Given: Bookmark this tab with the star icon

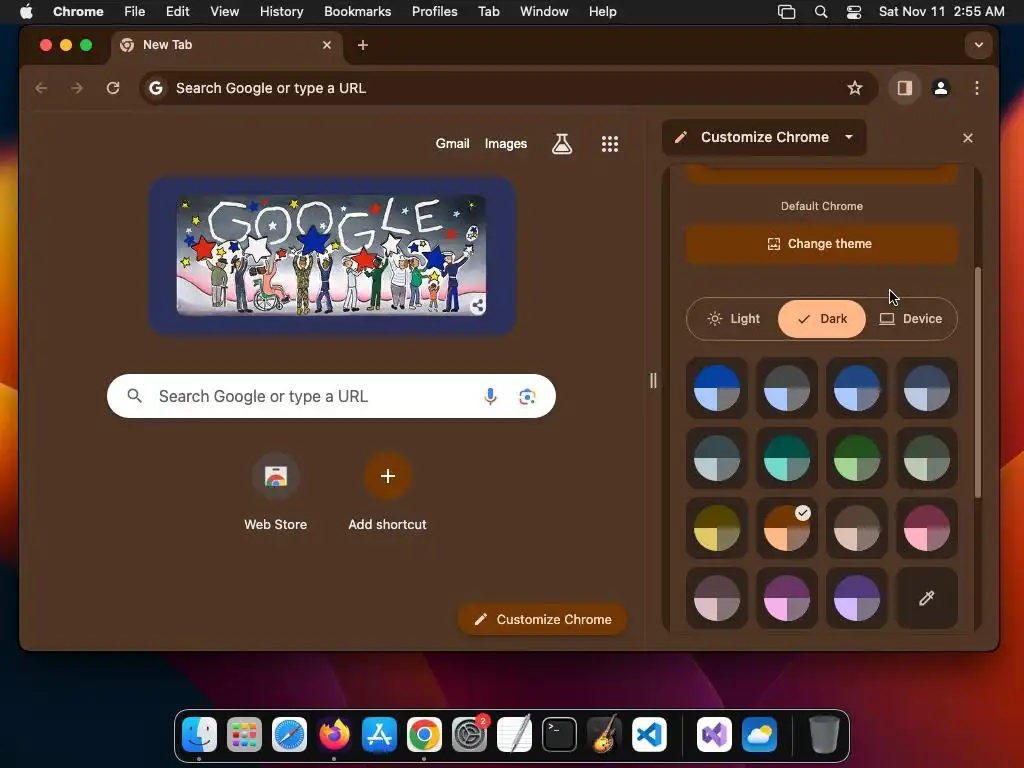Looking at the screenshot, I should click(854, 88).
